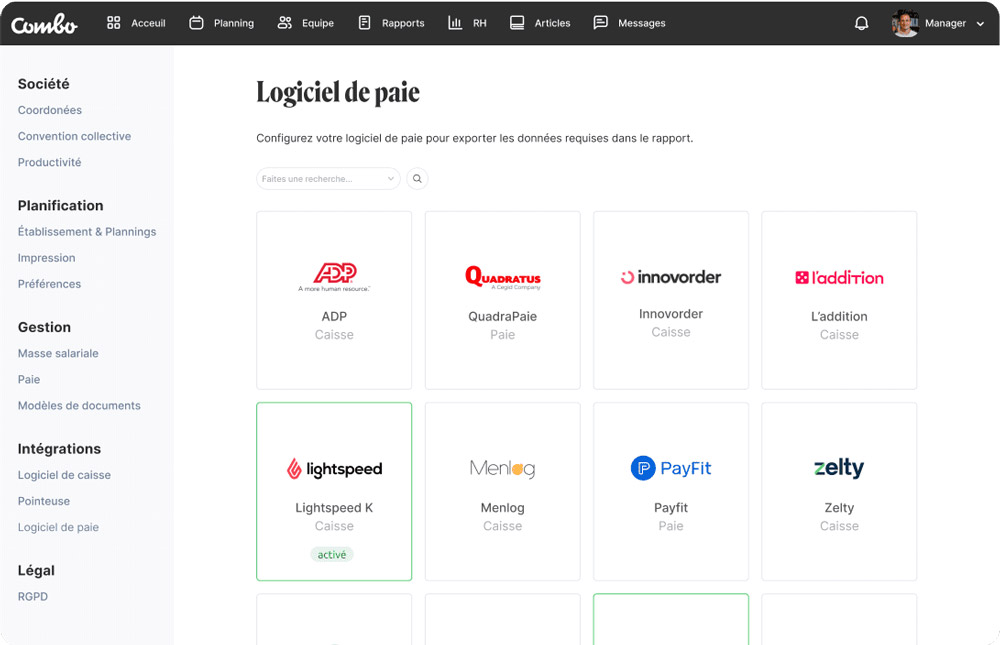The height and width of the screenshot is (645, 1000).
Task: Click the Manager profile avatar
Action: 905,23
